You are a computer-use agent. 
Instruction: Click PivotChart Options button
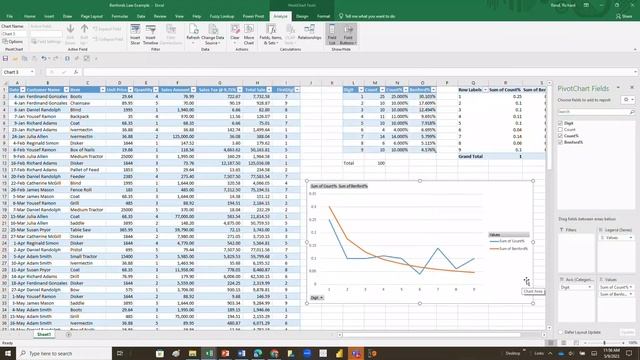coord(13,42)
